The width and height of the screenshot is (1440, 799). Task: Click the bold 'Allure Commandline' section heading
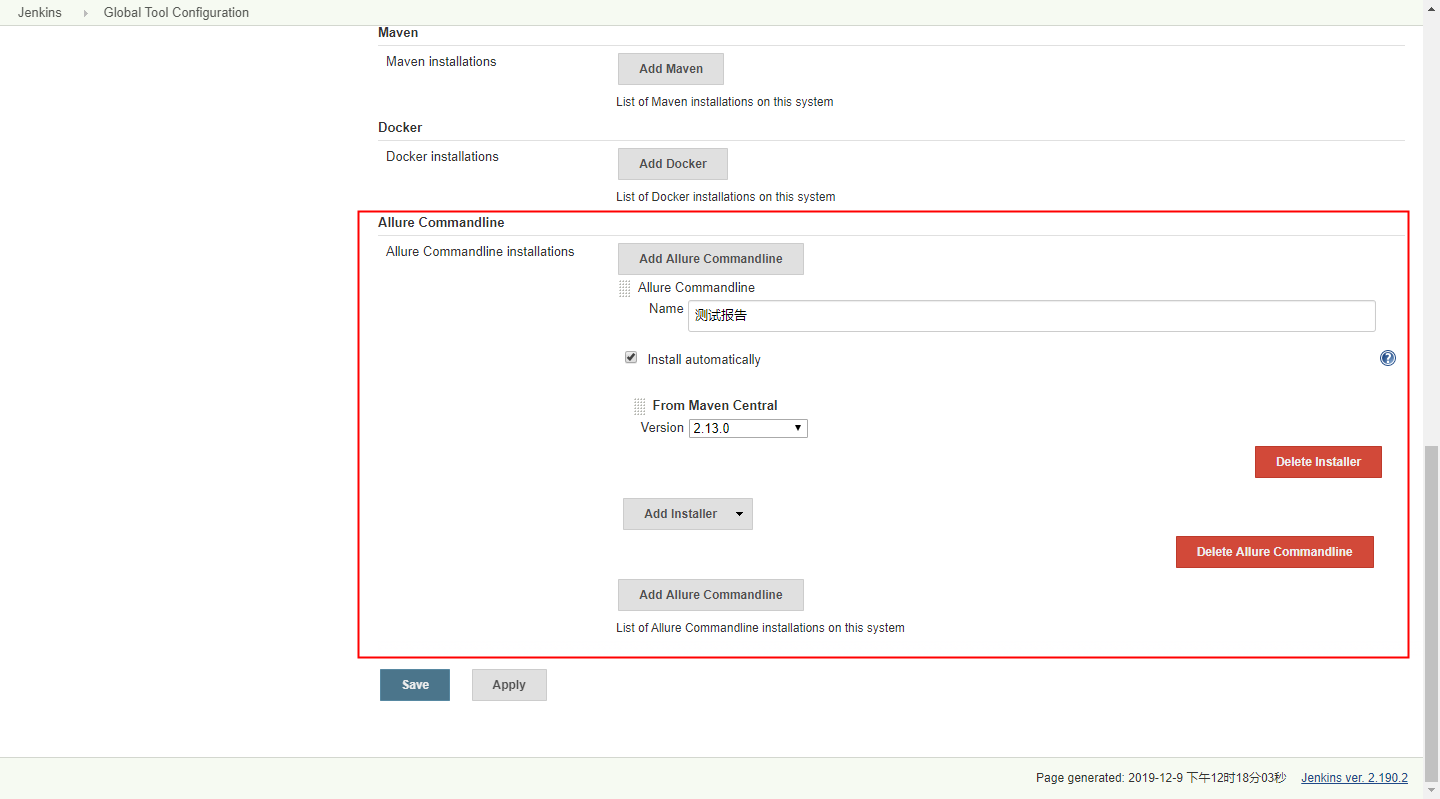click(441, 223)
